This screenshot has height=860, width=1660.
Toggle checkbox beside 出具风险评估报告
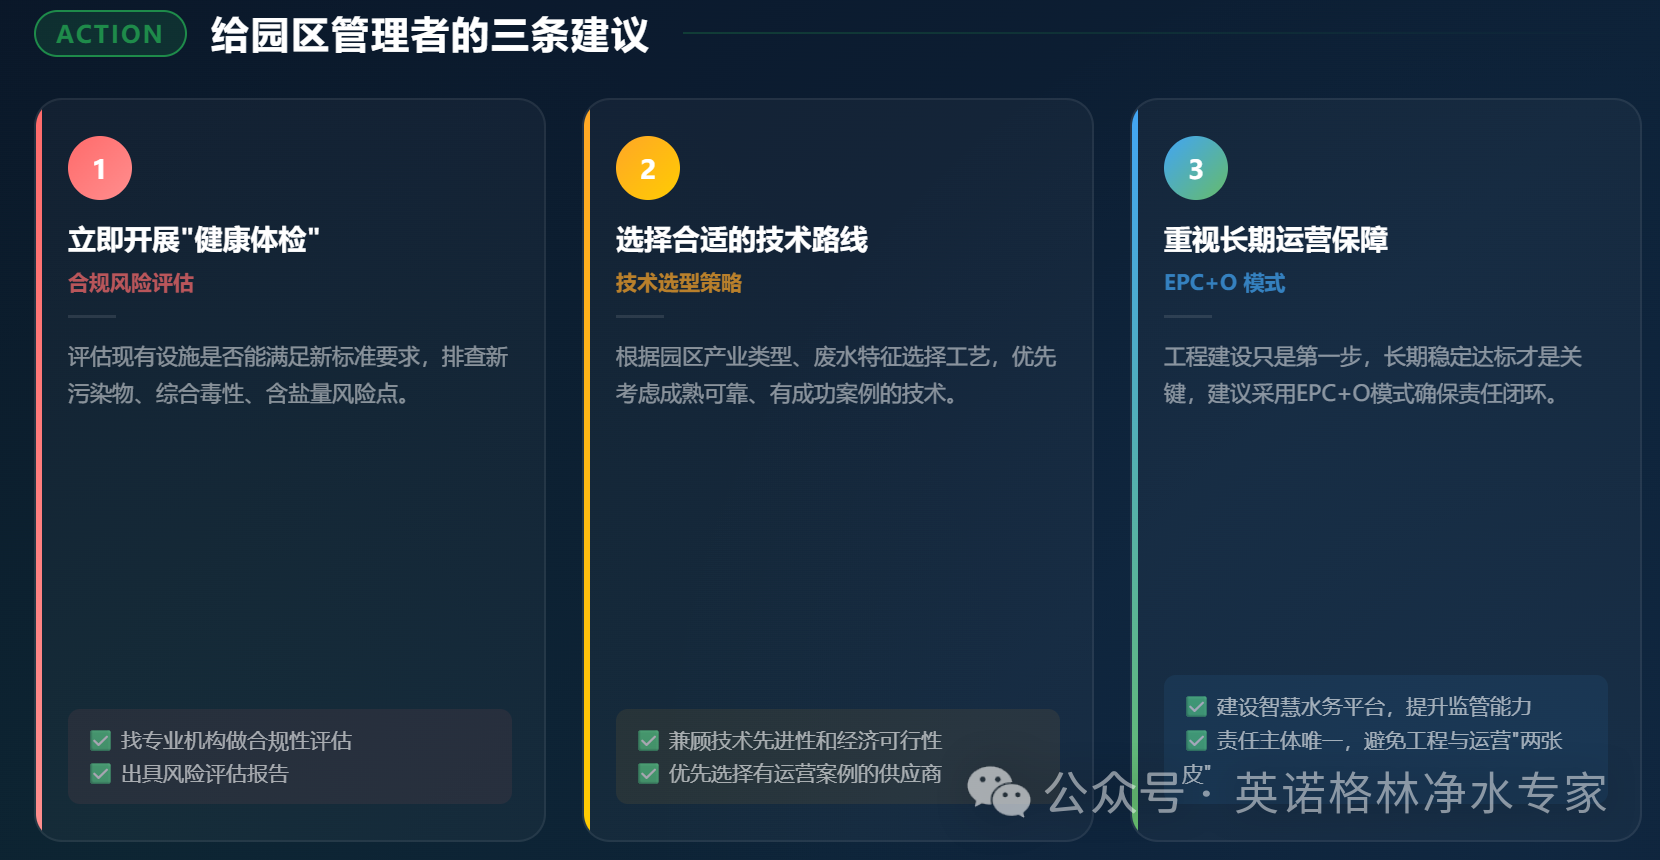click(100, 773)
